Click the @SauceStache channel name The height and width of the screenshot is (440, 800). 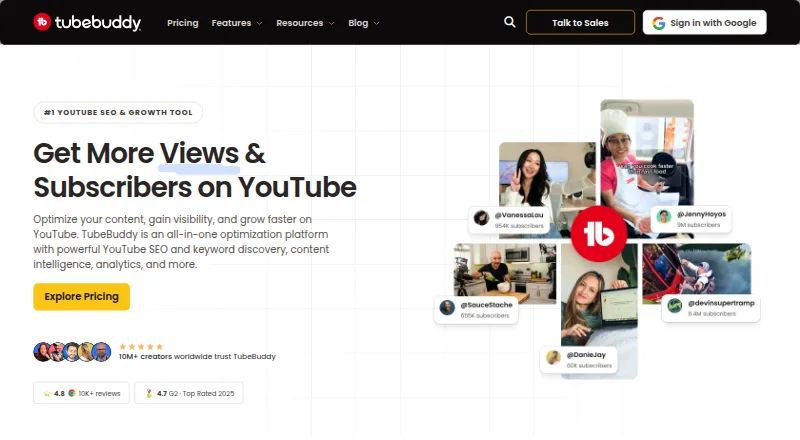(486, 305)
